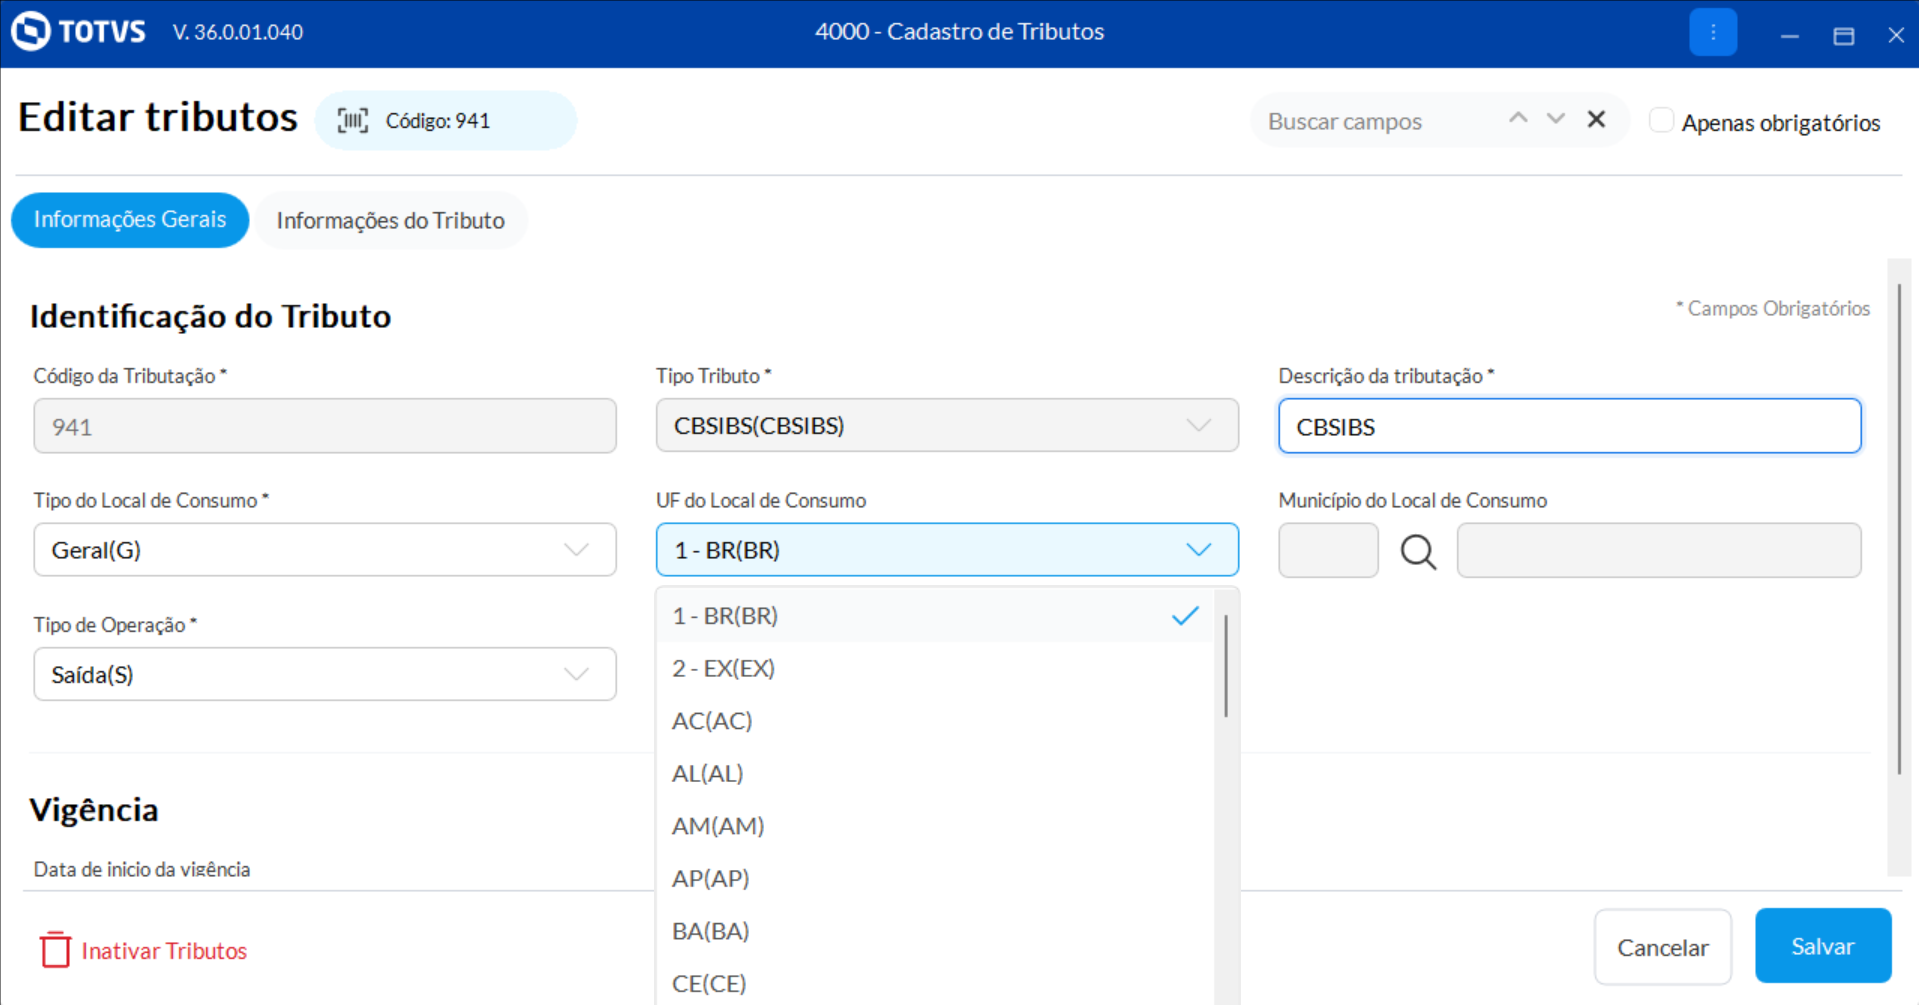This screenshot has width=1919, height=1005.
Task: Switch to Informações do Tributo tab
Action: 390,221
